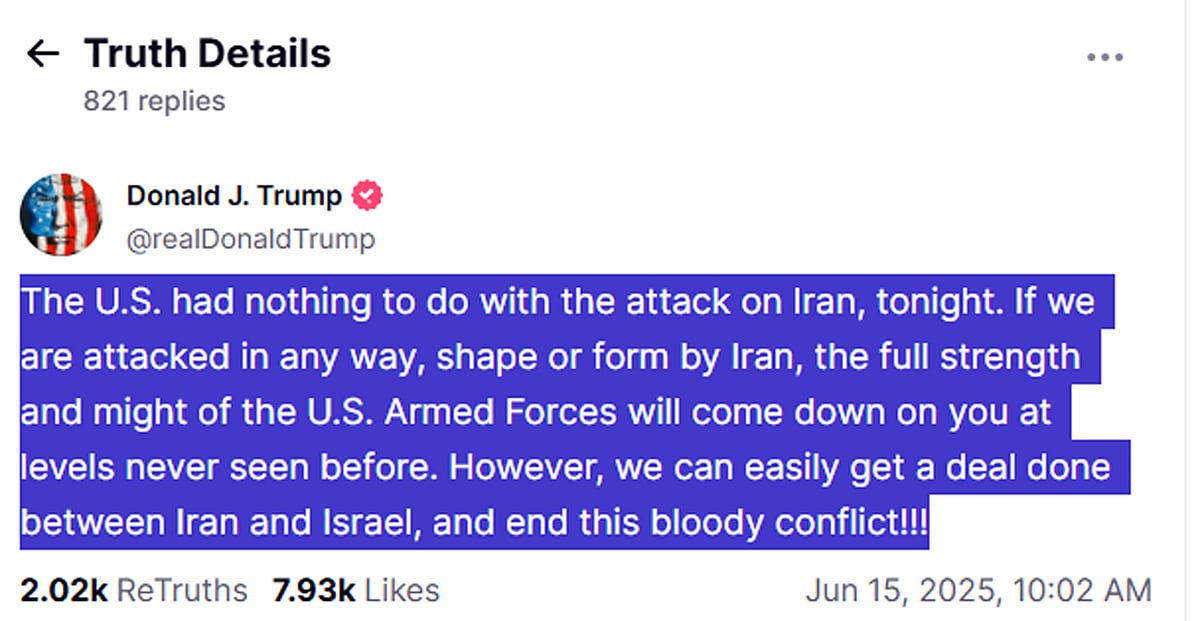The image size is (1200, 621).
Task: Click the 2.02k ReTruths number
Action: (x=64, y=590)
